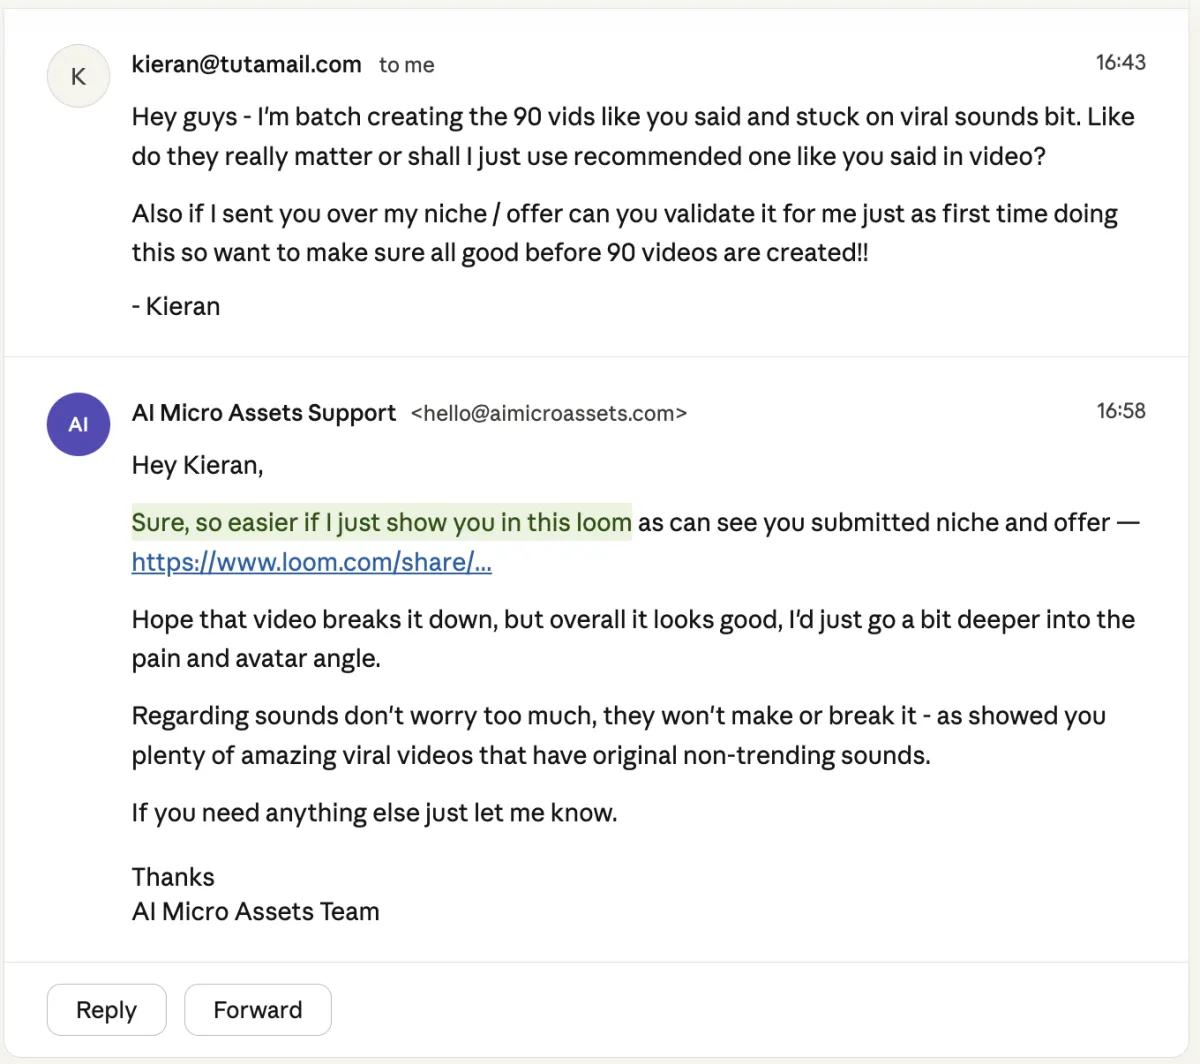Click the purple AI avatar
This screenshot has width=1200, height=1064.
[78, 424]
